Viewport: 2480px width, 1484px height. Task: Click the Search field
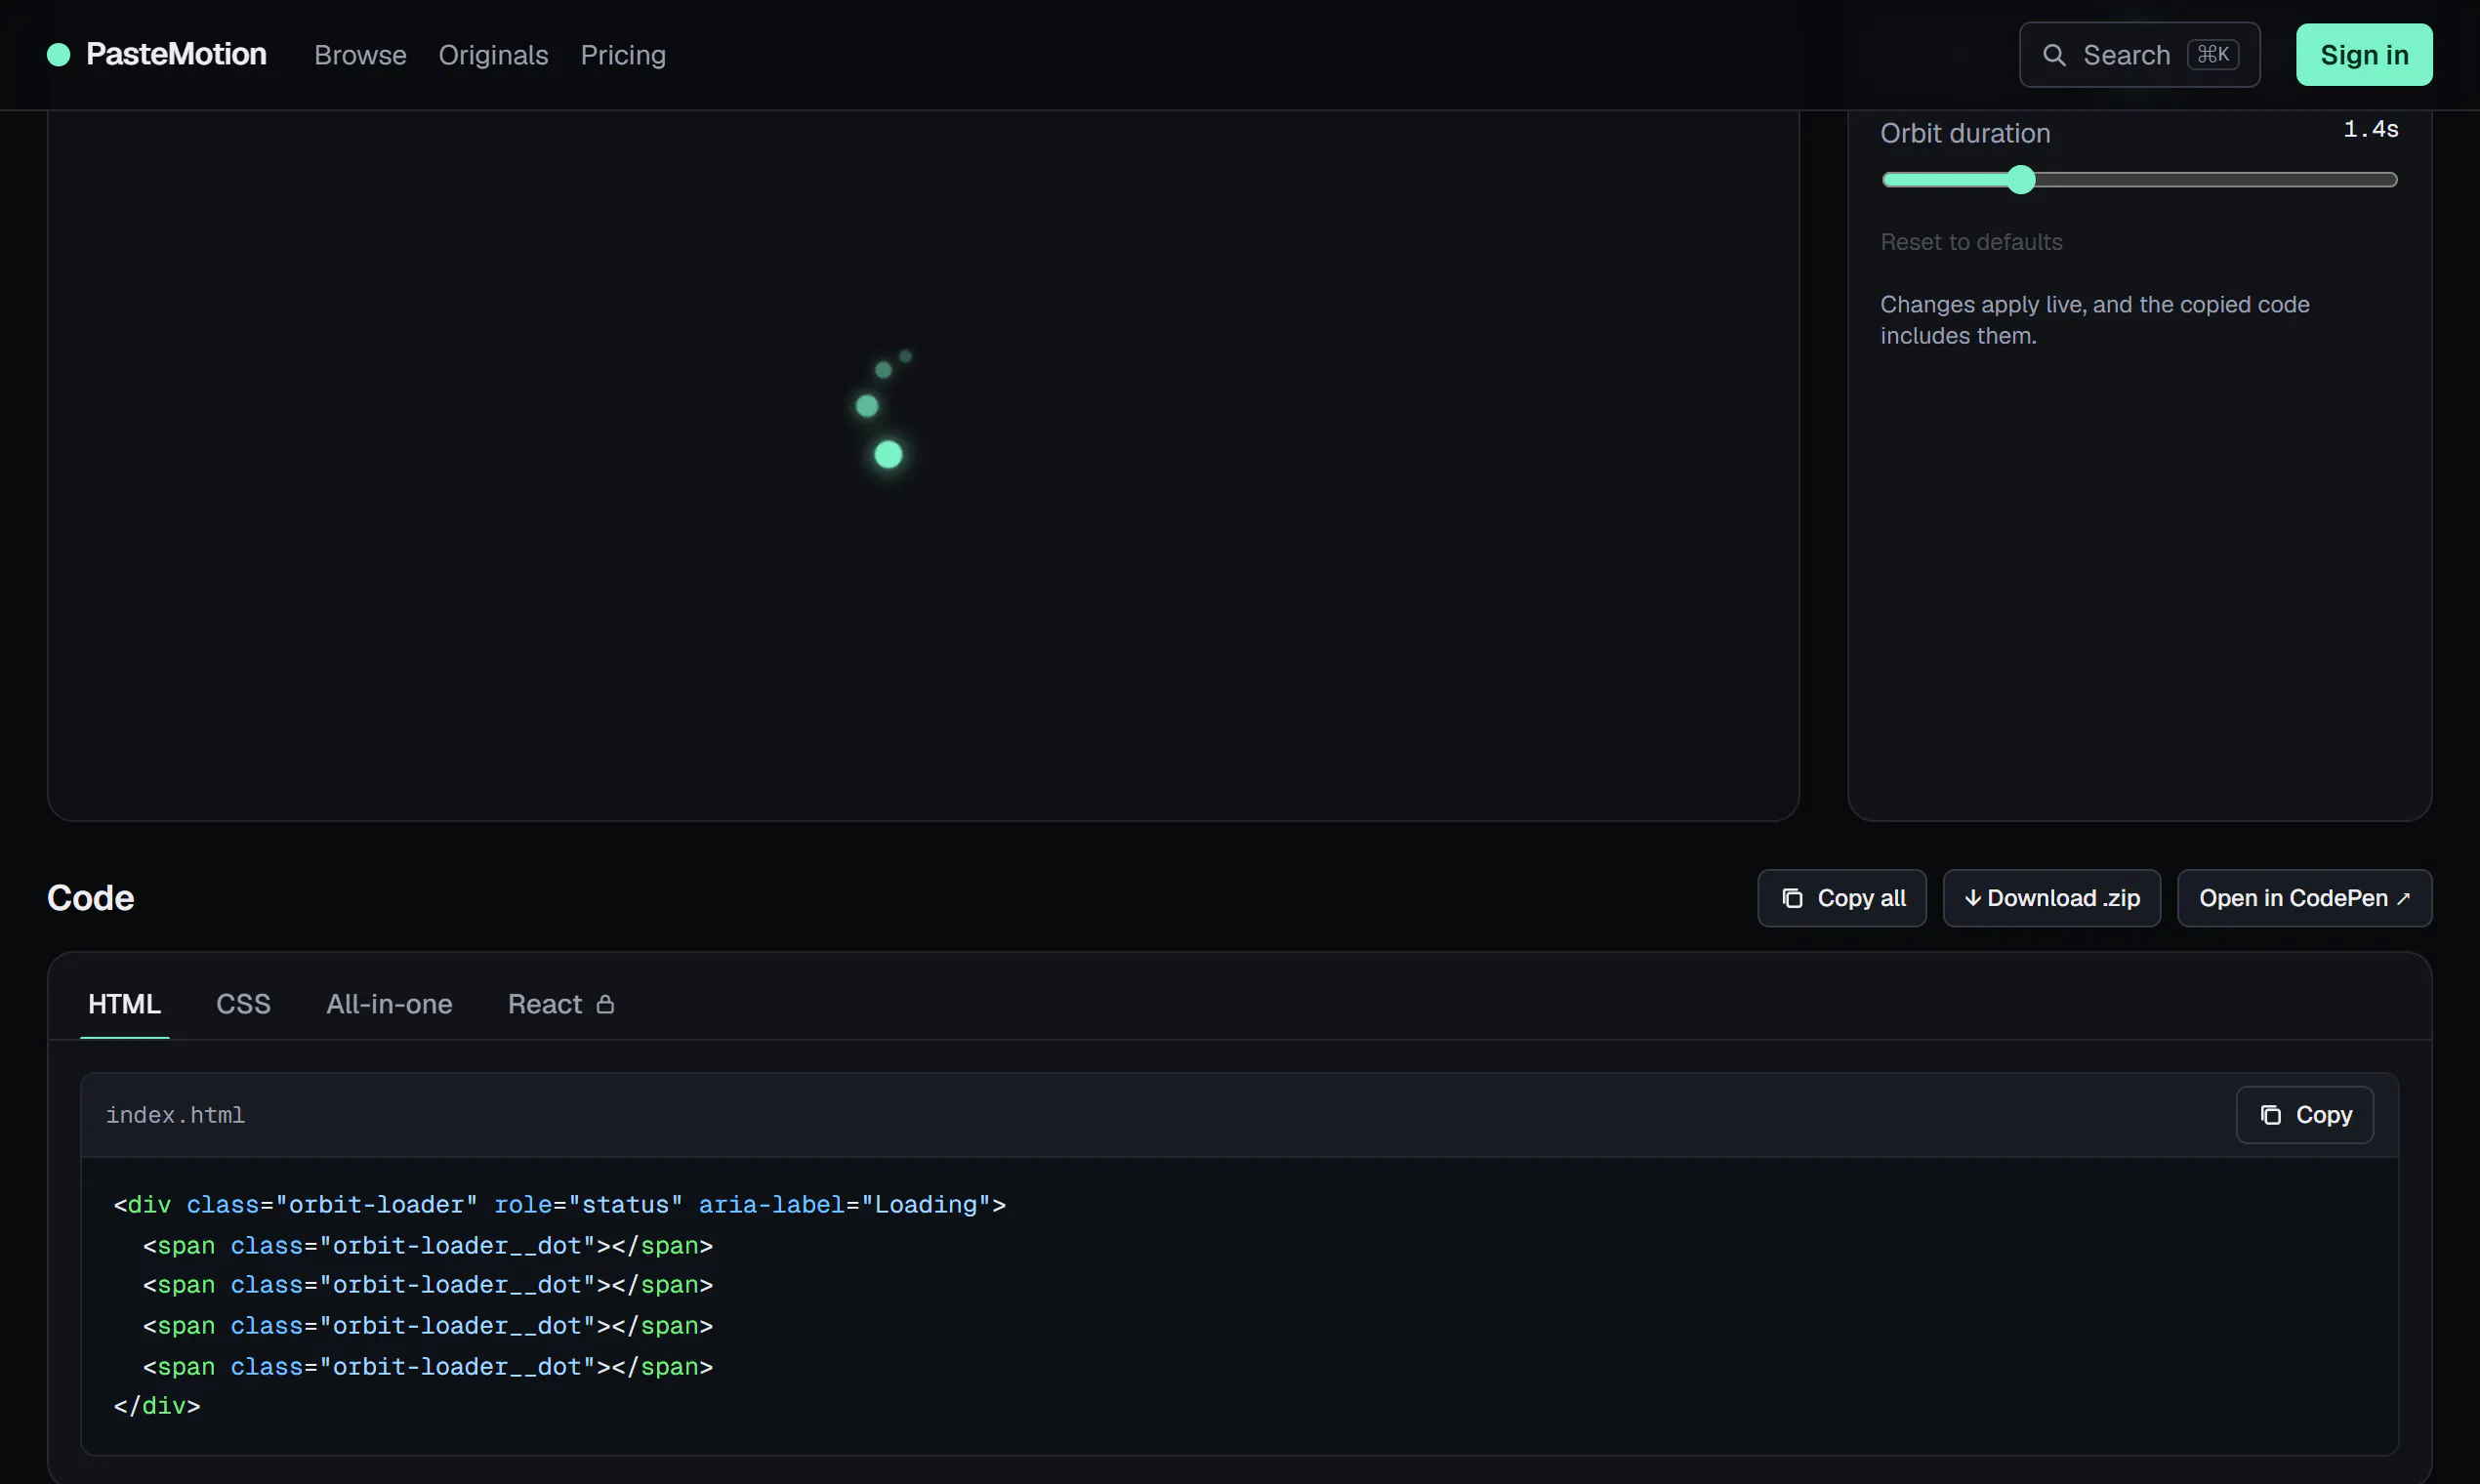coord(2139,55)
